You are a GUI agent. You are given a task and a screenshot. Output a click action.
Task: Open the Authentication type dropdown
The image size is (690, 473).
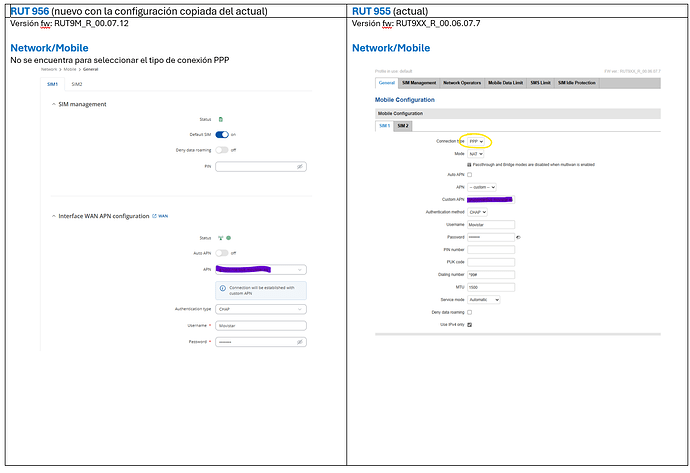point(261,309)
